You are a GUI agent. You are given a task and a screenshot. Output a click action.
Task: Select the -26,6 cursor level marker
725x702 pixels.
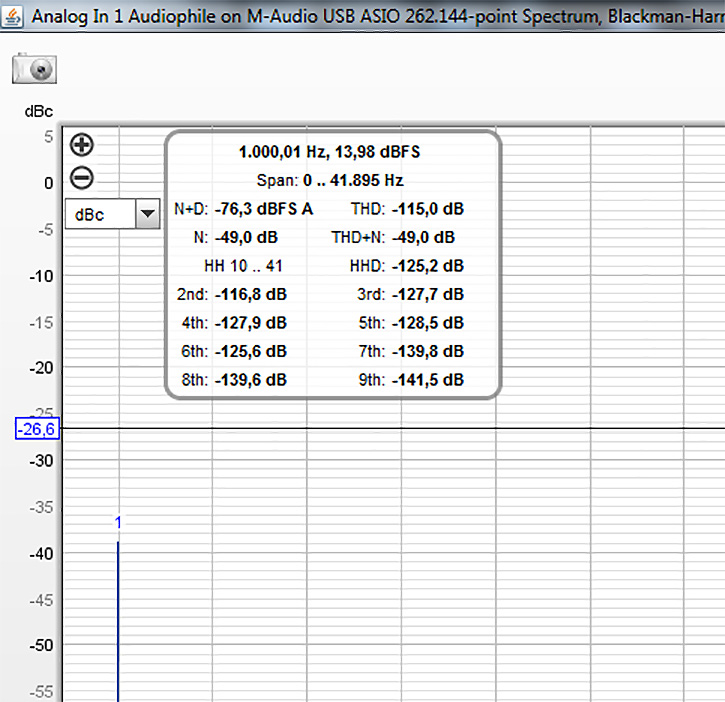(x=37, y=429)
